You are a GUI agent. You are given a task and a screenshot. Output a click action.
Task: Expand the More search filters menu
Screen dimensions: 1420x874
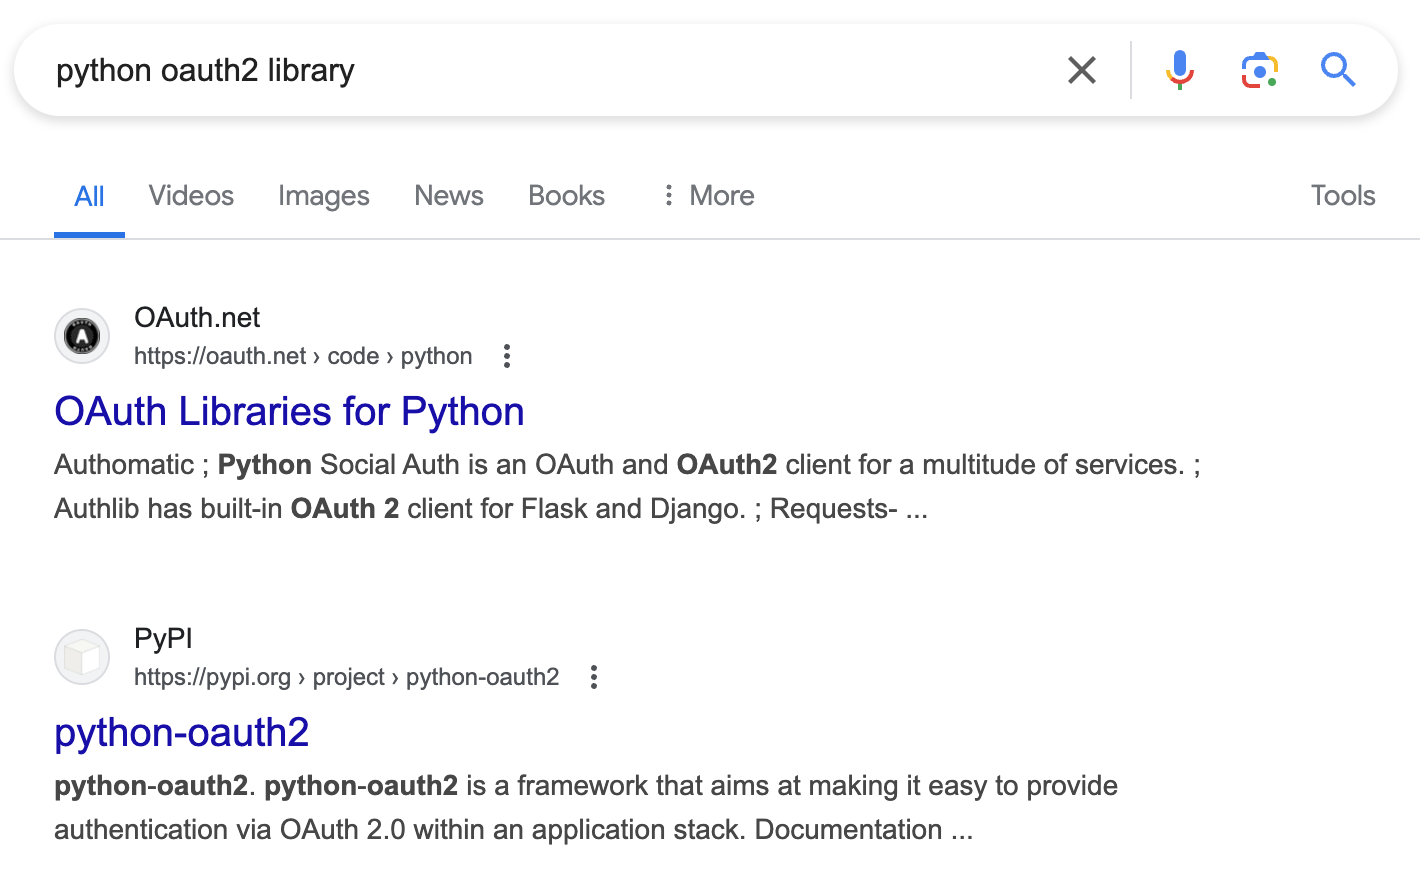708,196
